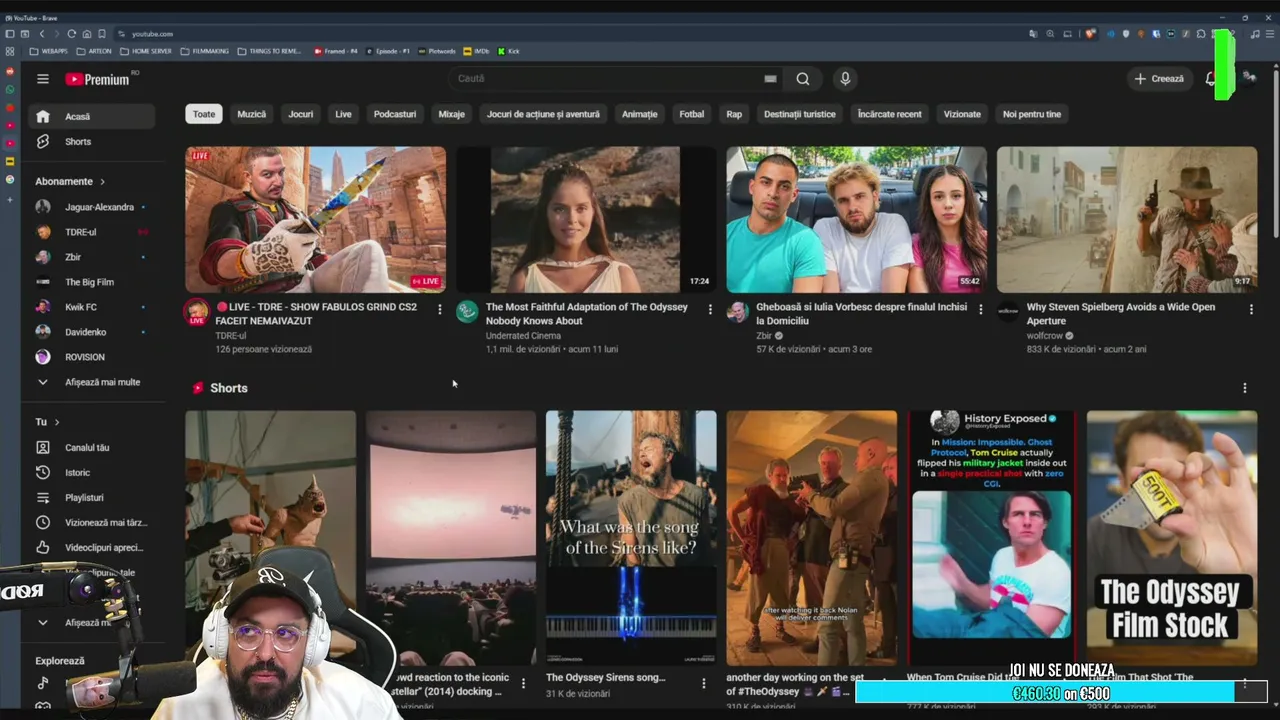The width and height of the screenshot is (1280, 720).
Task: Open the ARTEON bookmark folder
Action: click(94, 51)
